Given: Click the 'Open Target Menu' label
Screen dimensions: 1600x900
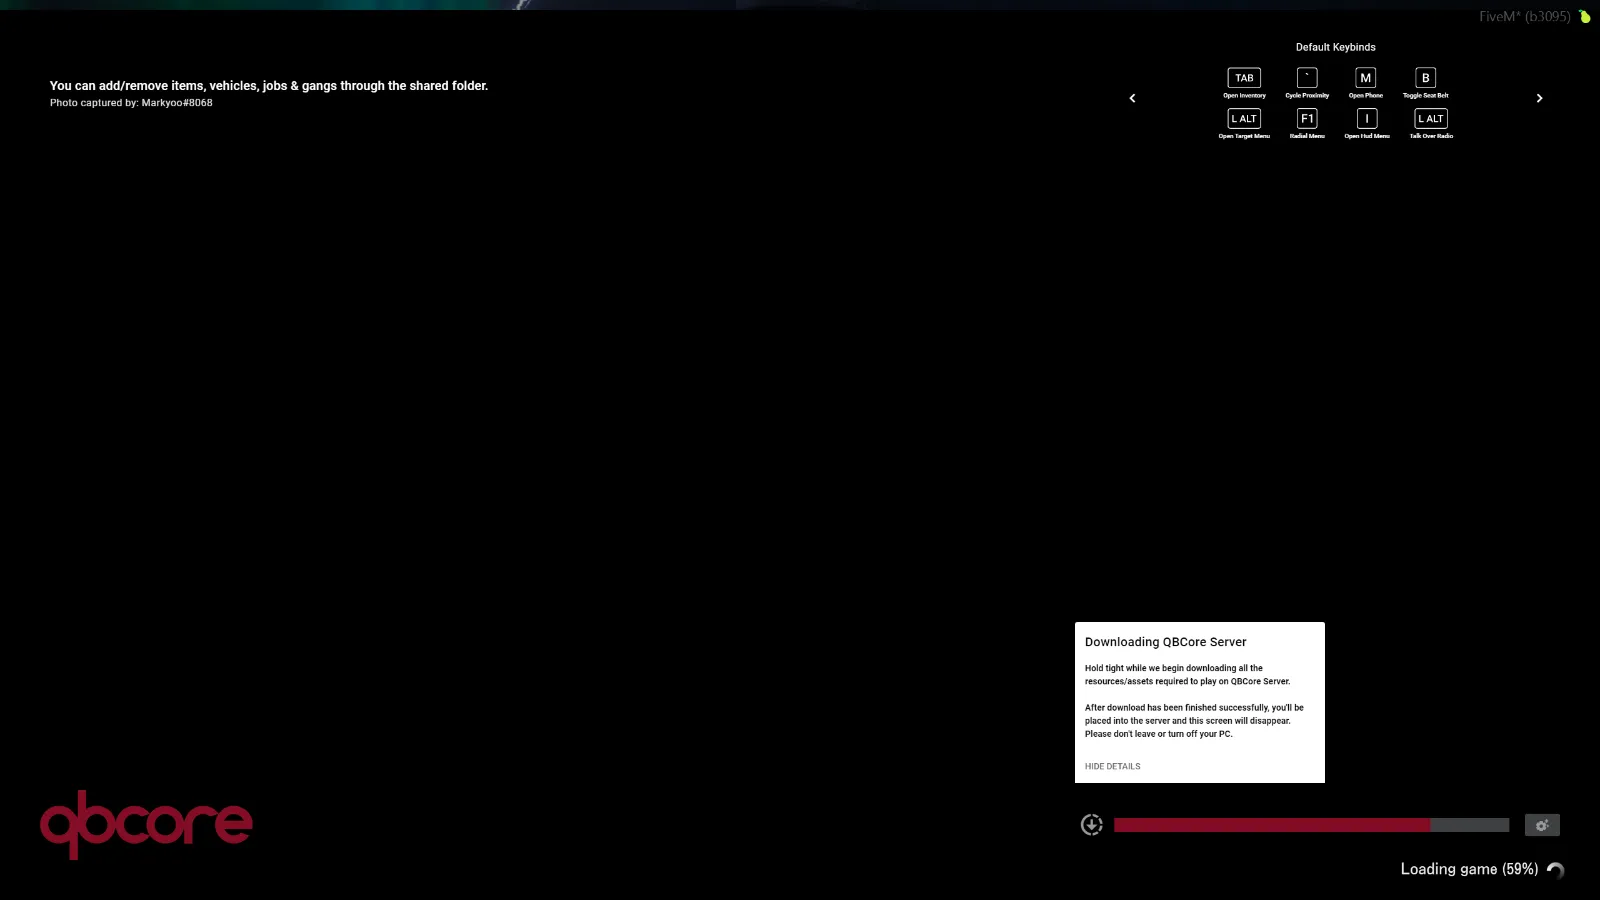Looking at the screenshot, I should pos(1244,136).
